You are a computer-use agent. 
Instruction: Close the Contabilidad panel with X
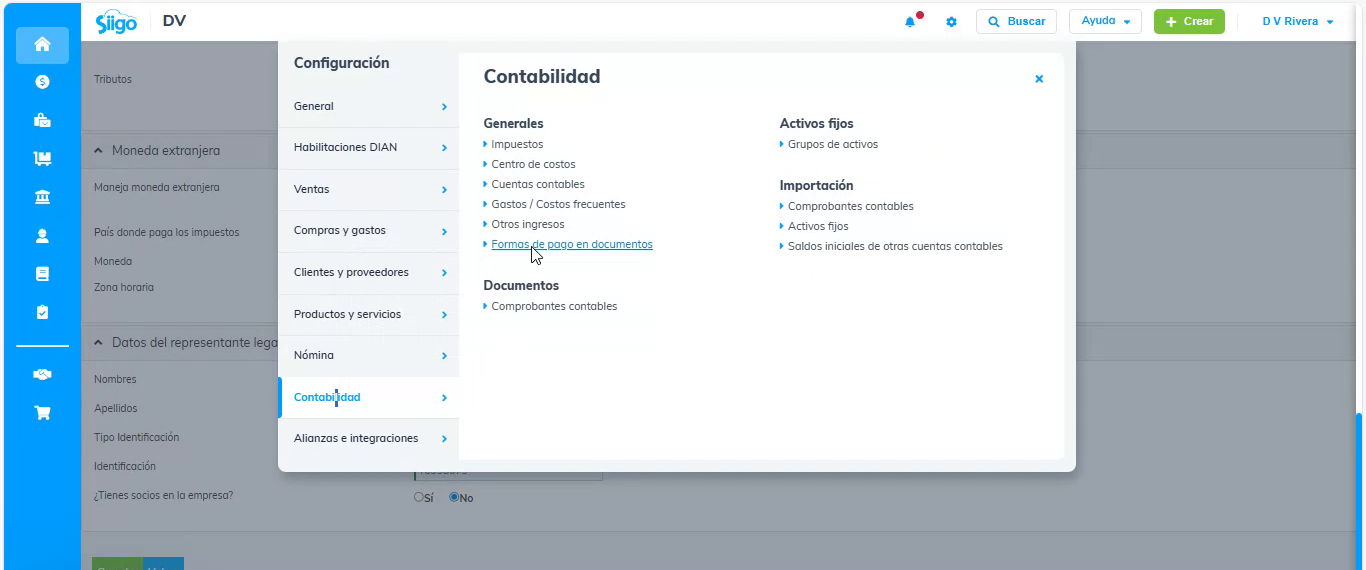[1039, 79]
